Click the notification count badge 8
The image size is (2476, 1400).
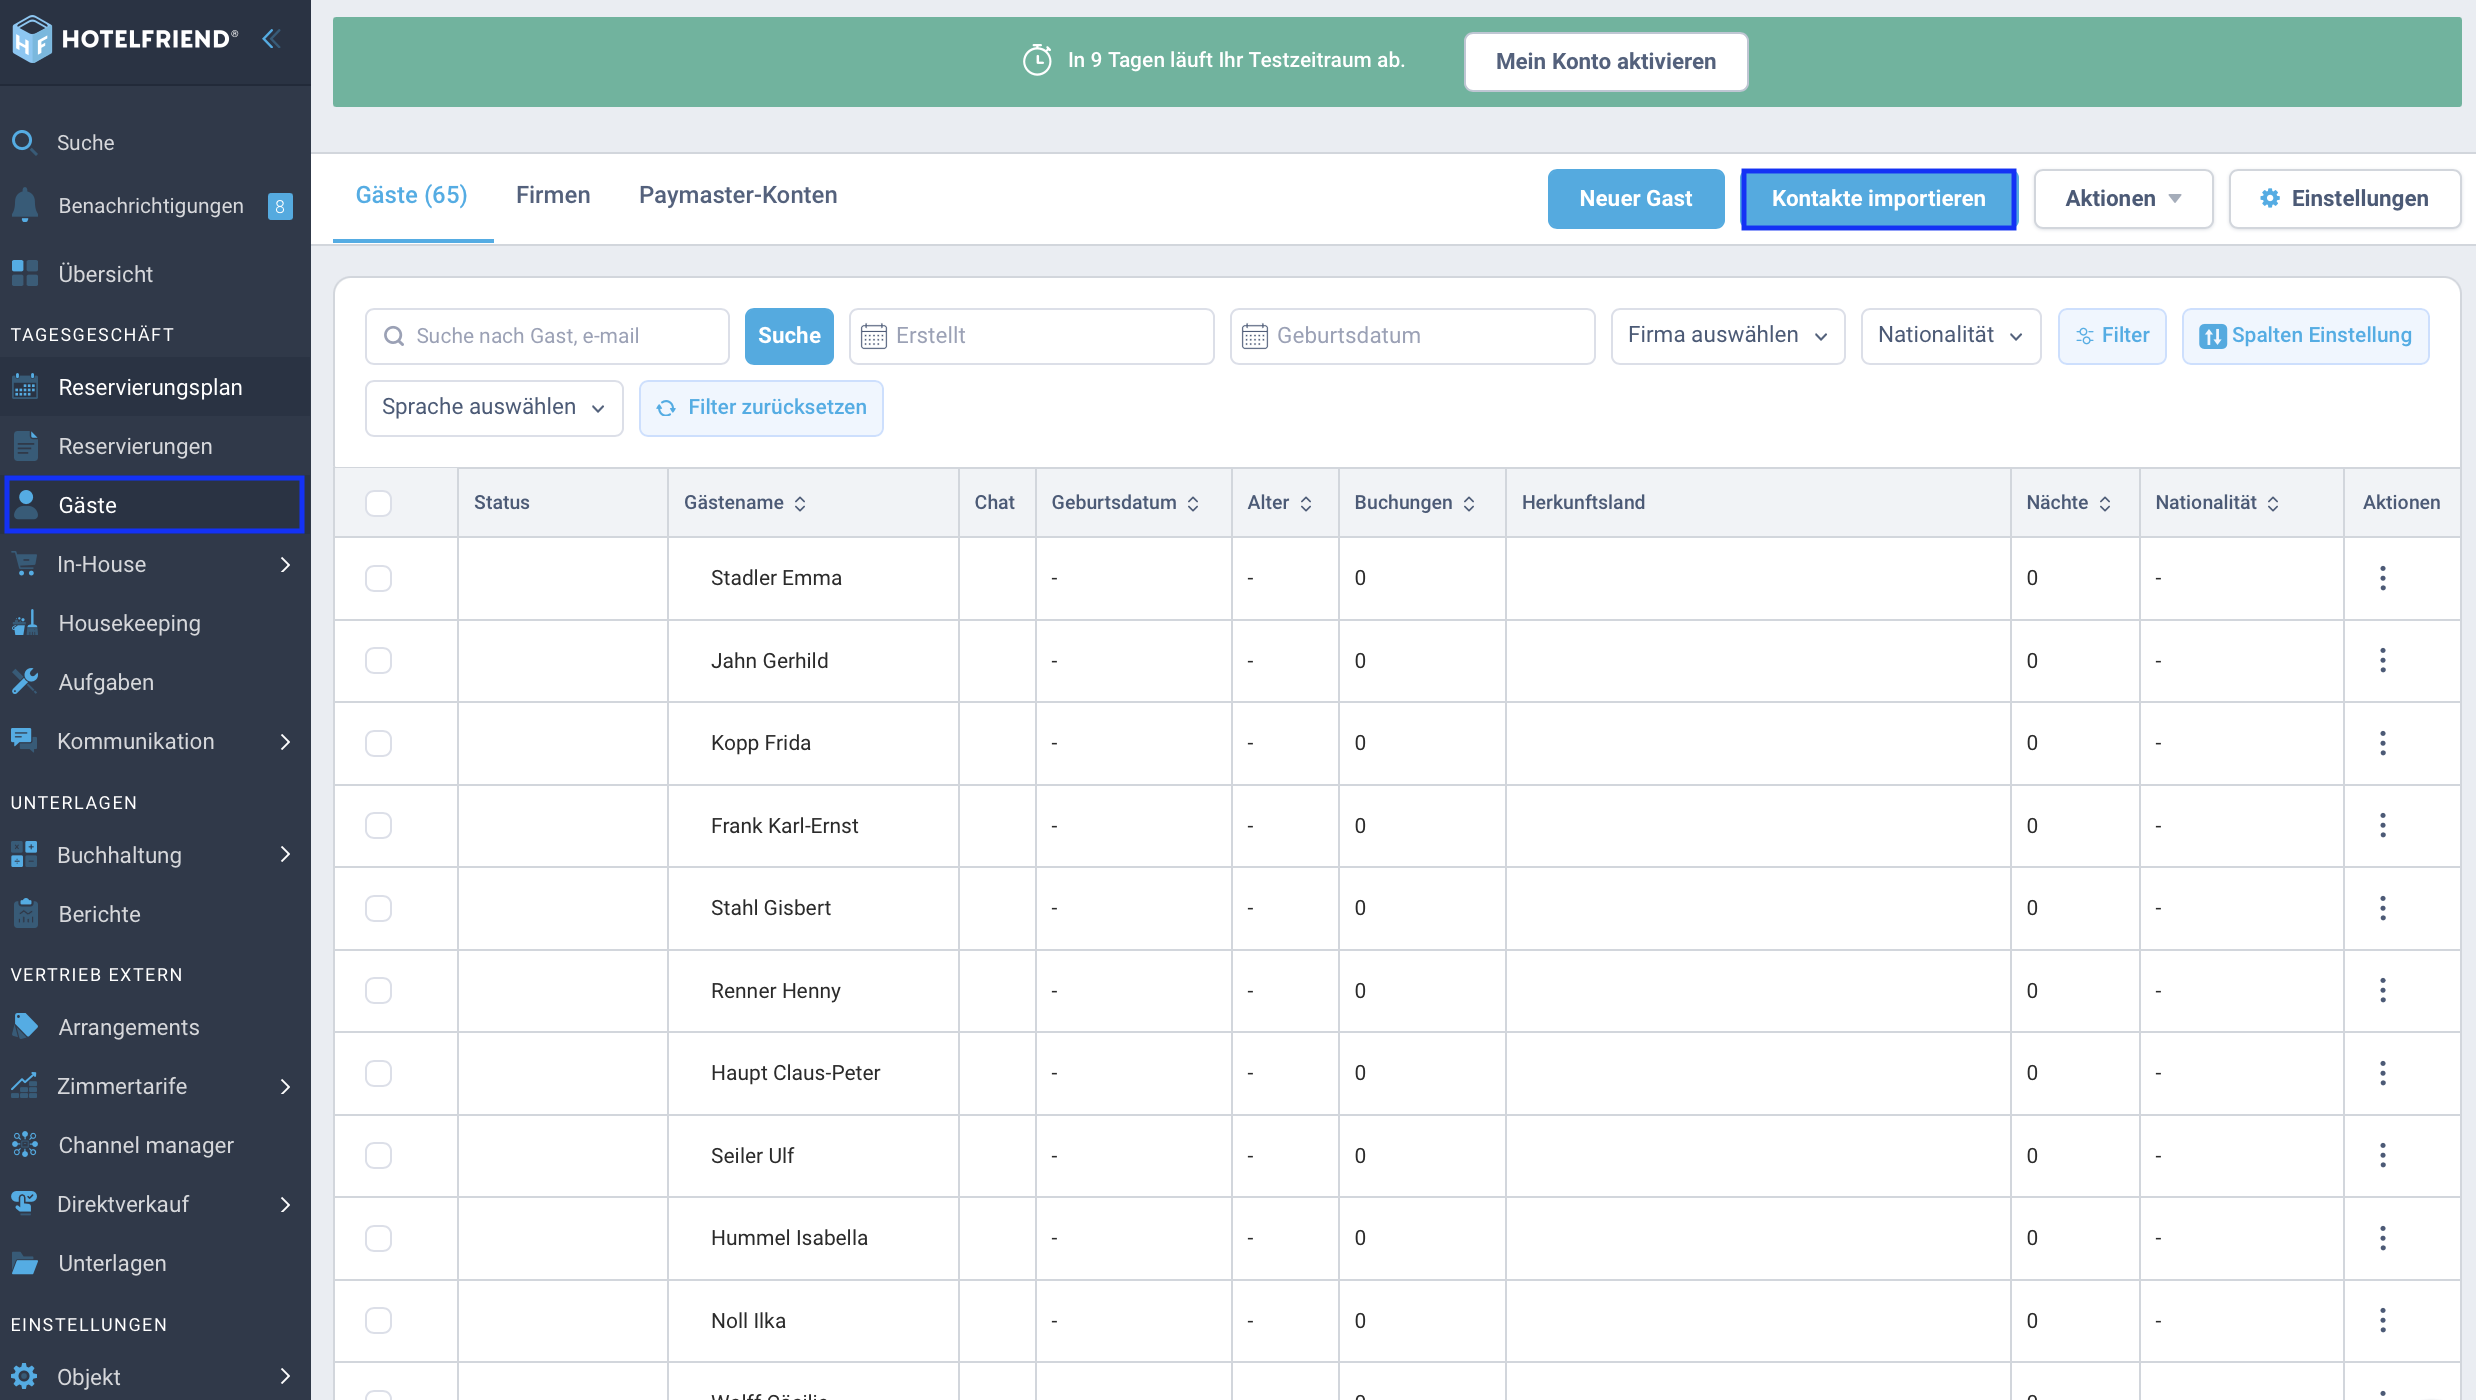tap(280, 206)
